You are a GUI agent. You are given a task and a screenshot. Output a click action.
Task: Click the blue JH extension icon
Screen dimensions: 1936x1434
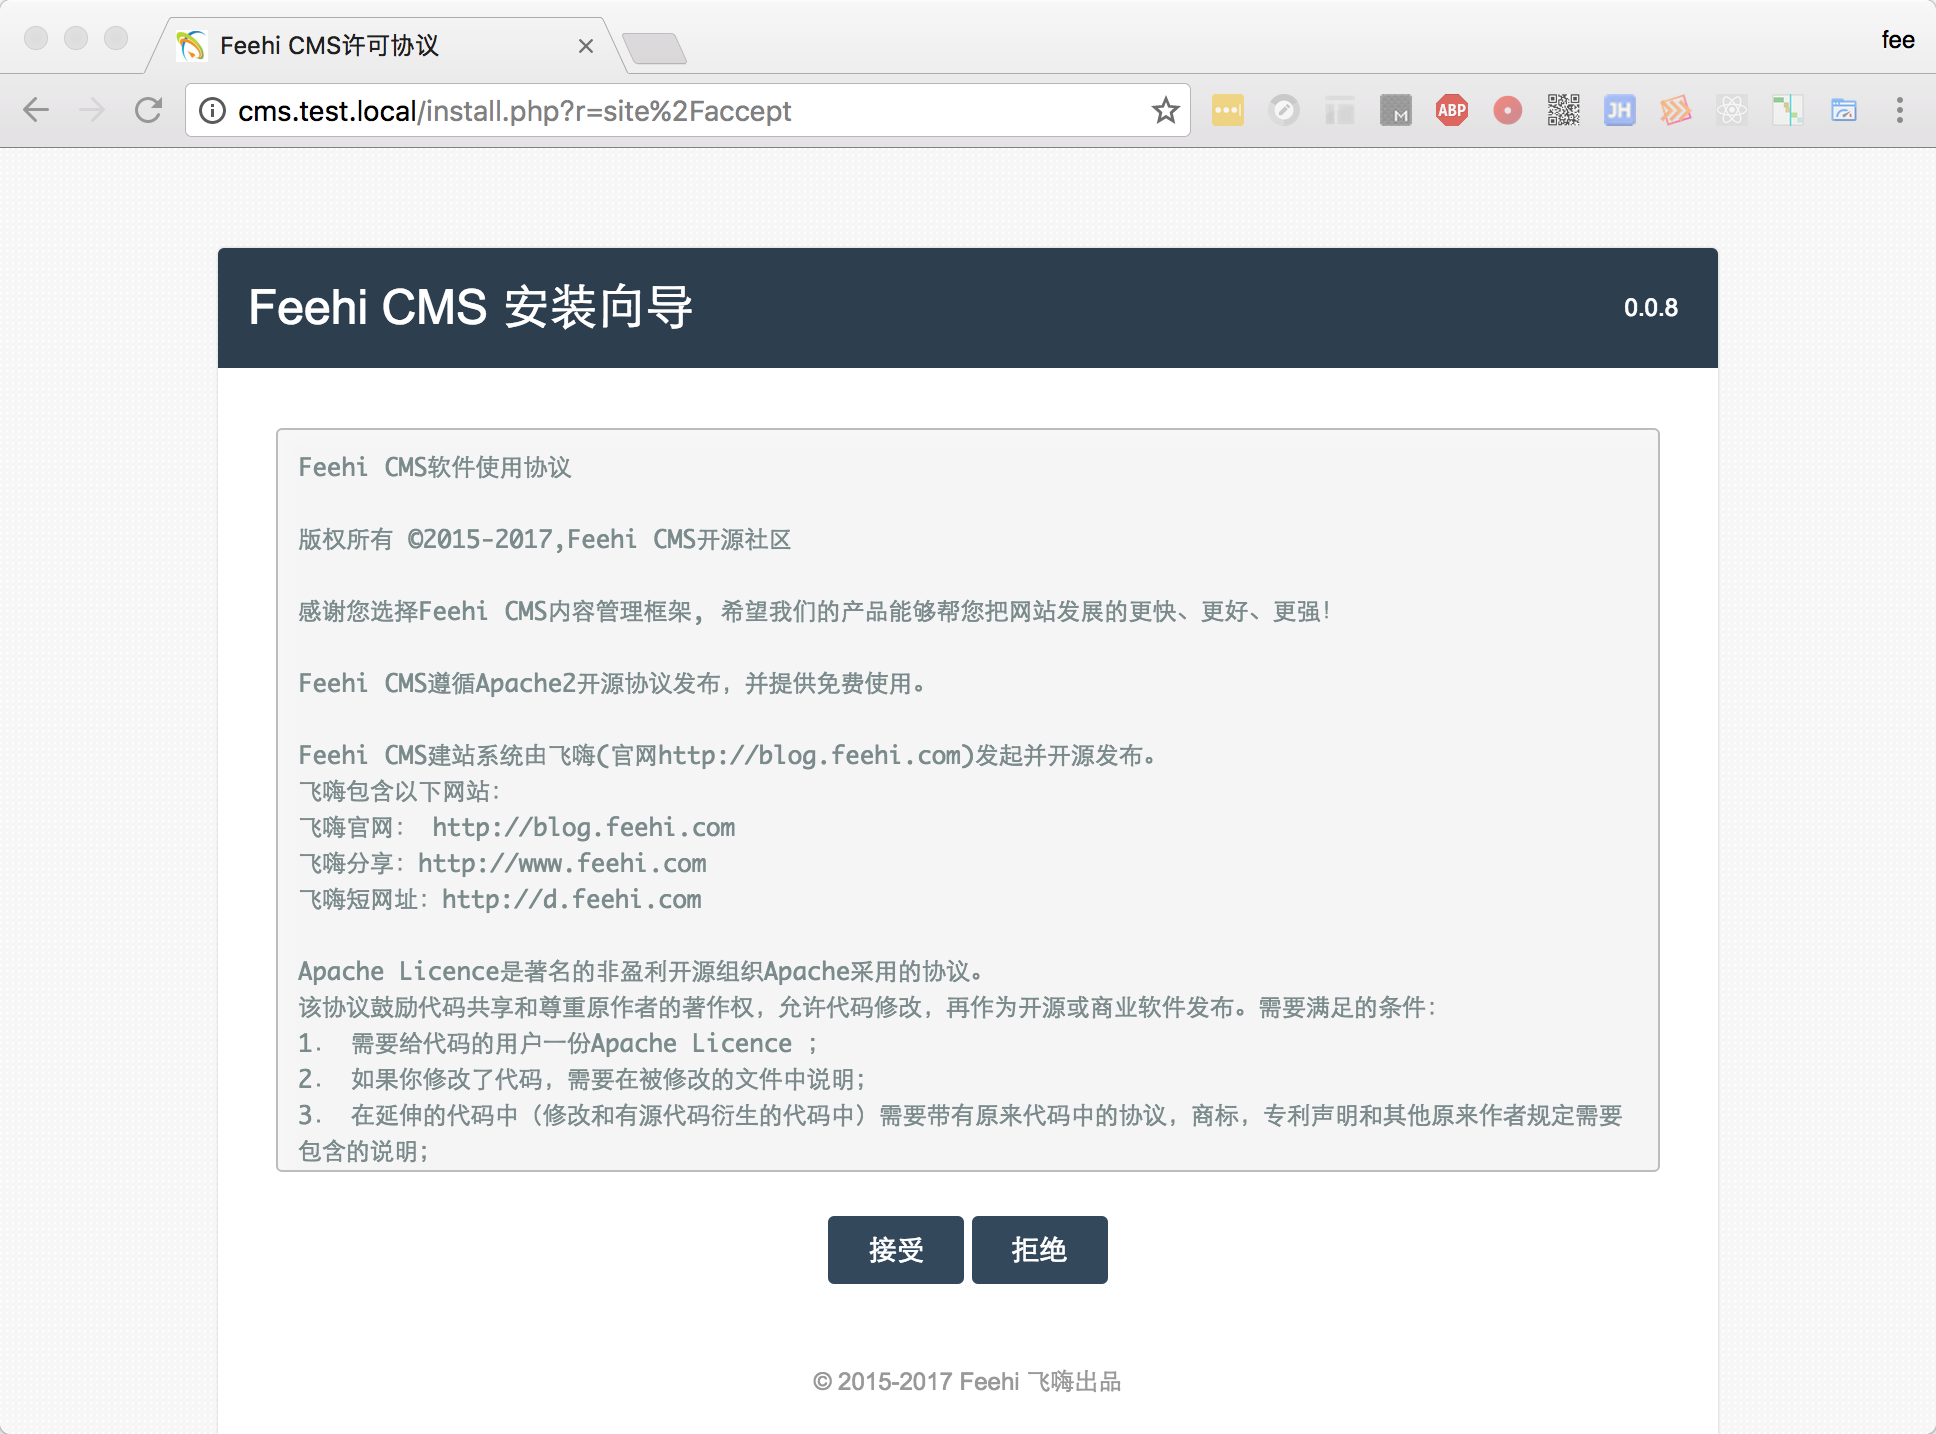coord(1619,110)
